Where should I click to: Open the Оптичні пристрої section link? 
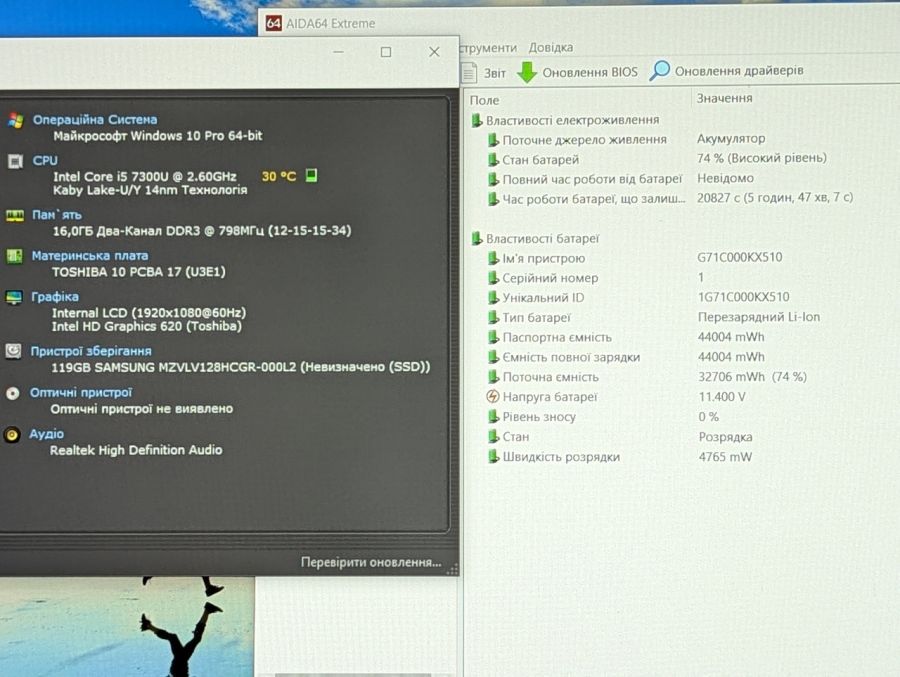[x=81, y=392]
